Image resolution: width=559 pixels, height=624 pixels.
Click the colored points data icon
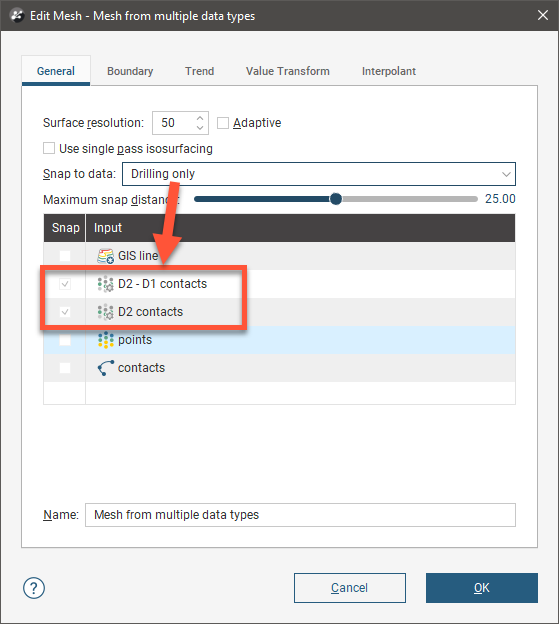106,340
